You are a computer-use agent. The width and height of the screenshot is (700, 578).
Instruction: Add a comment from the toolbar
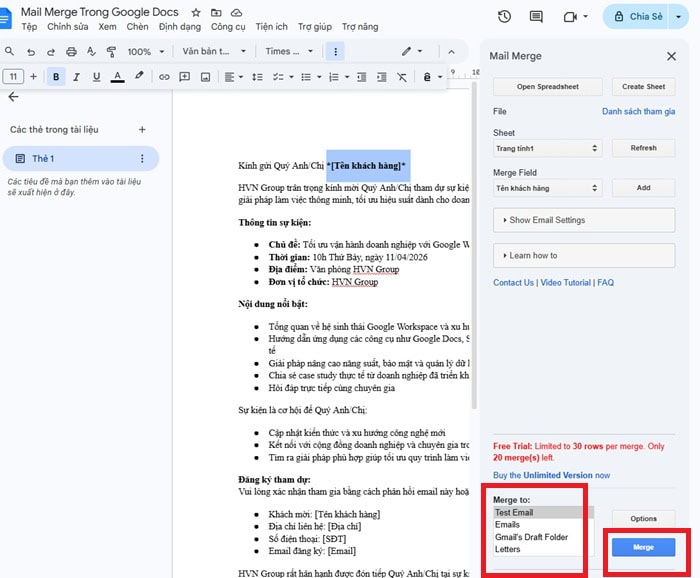[x=184, y=77]
